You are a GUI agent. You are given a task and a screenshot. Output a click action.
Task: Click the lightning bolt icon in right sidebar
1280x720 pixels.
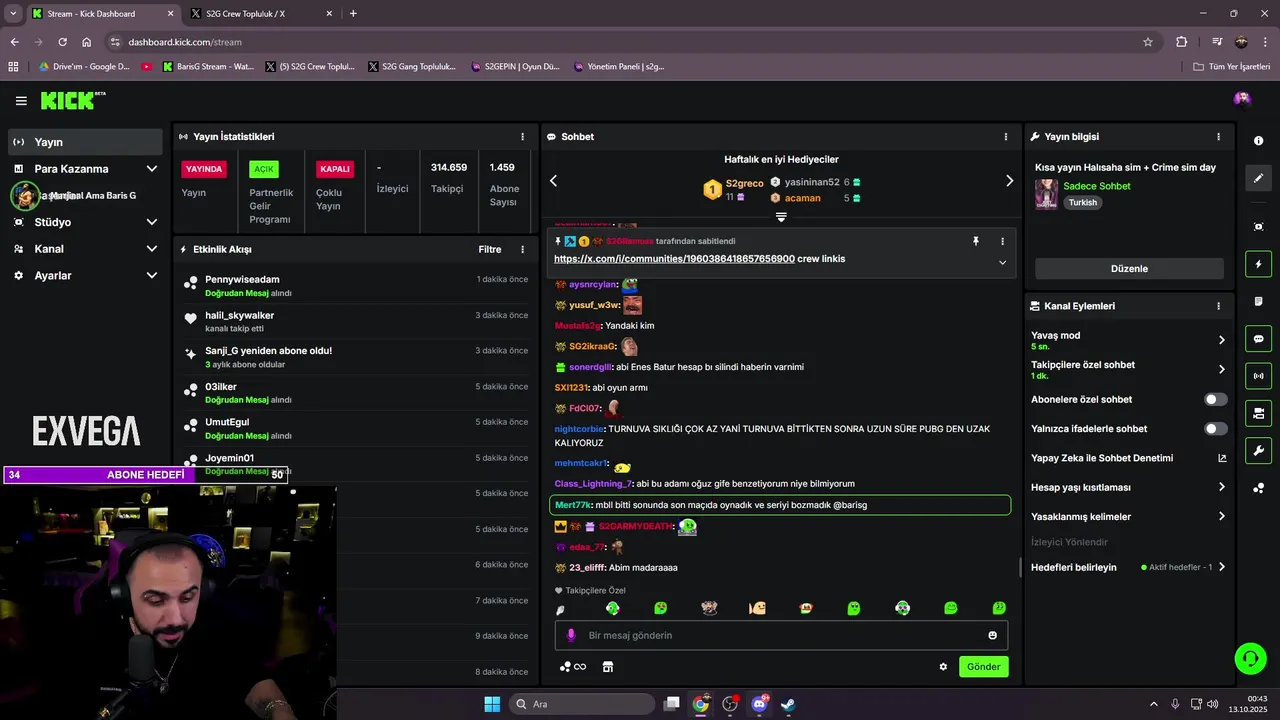[x=1258, y=264]
